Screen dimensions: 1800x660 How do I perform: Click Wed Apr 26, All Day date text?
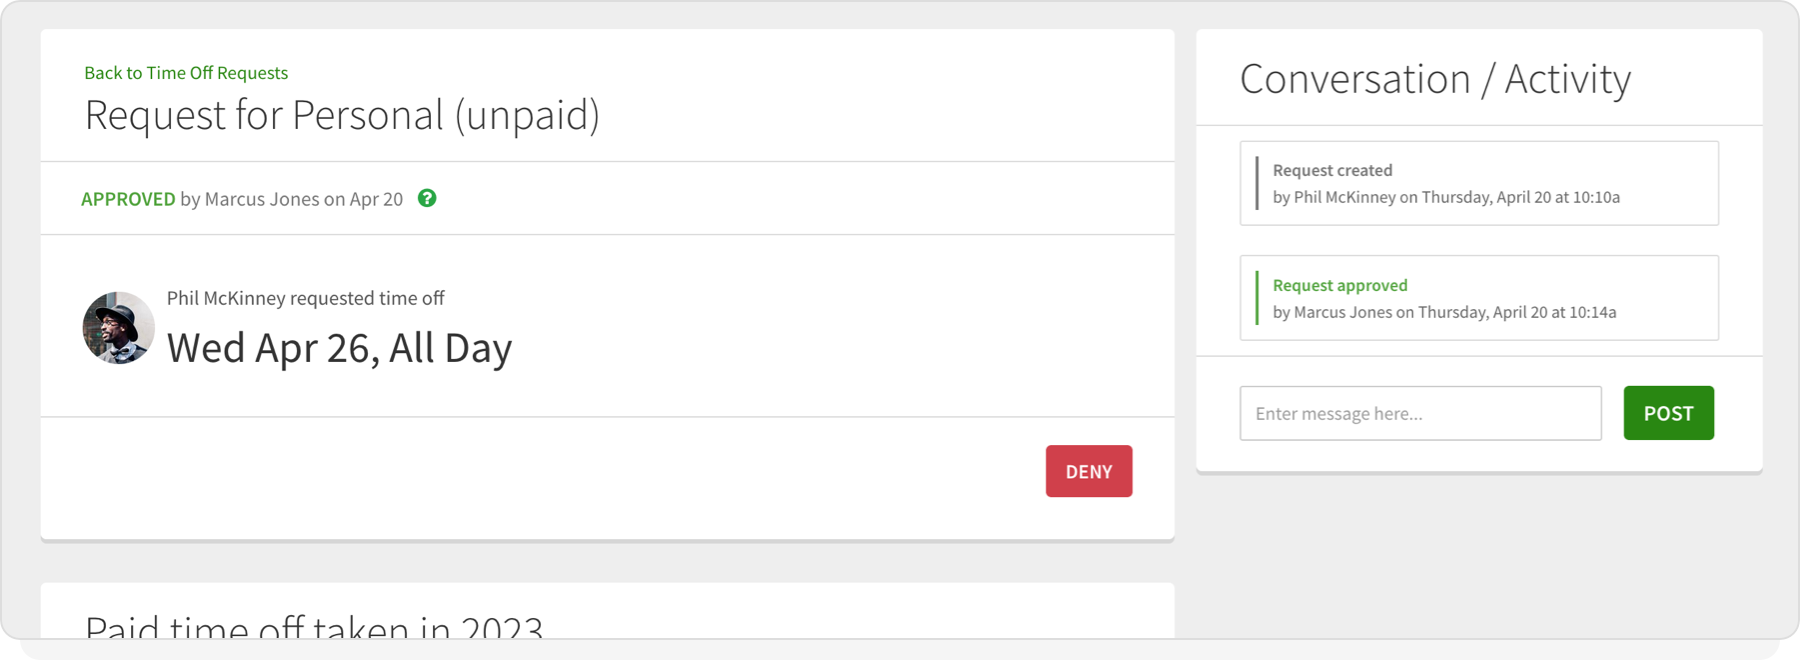pos(339,347)
